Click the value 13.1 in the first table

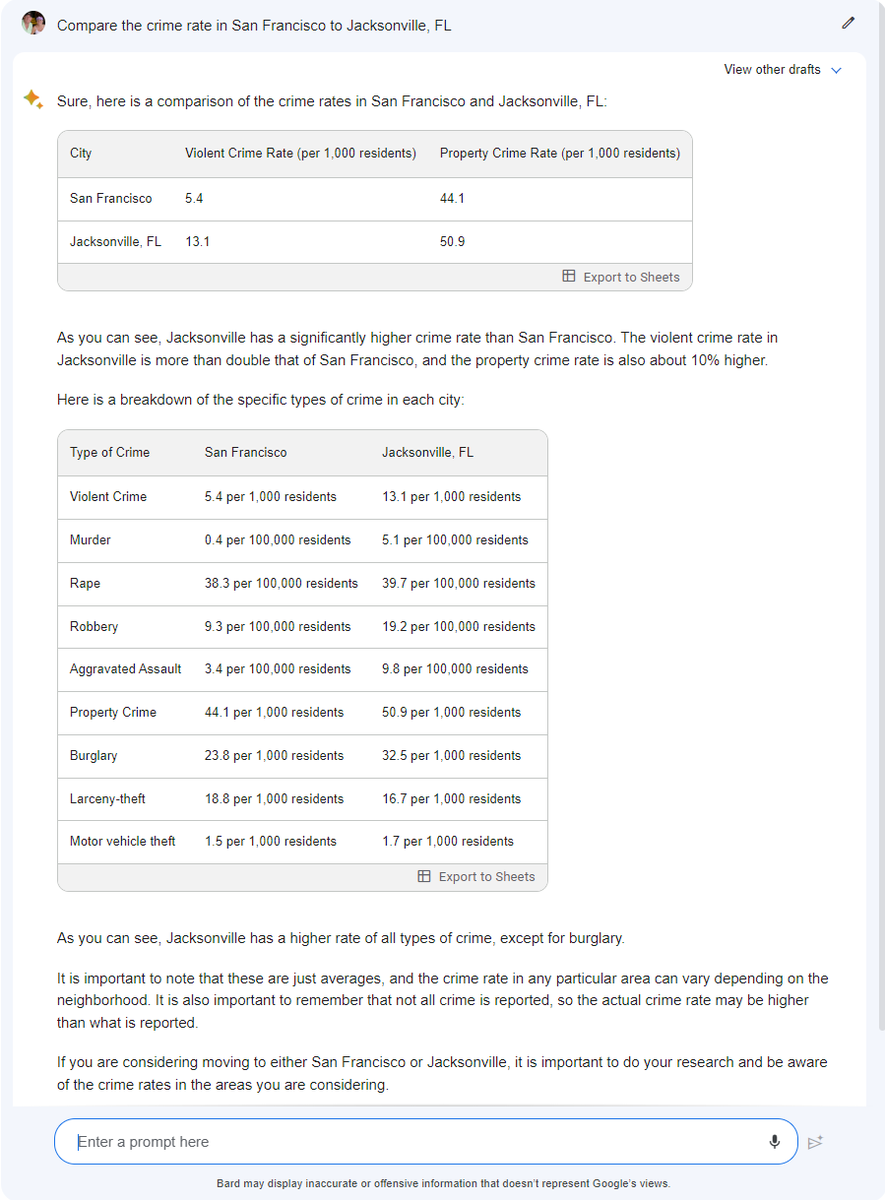(x=198, y=242)
